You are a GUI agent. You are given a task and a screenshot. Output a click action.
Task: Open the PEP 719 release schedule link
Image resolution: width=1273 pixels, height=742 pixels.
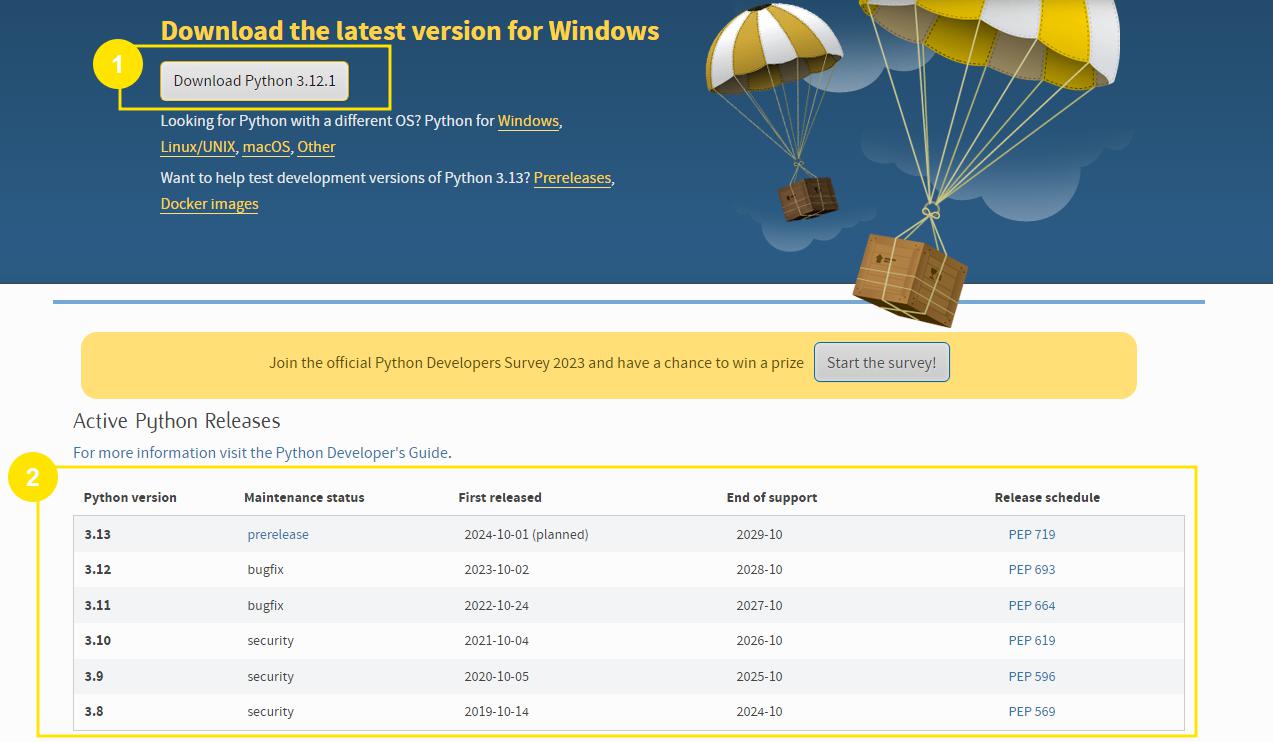(1032, 535)
